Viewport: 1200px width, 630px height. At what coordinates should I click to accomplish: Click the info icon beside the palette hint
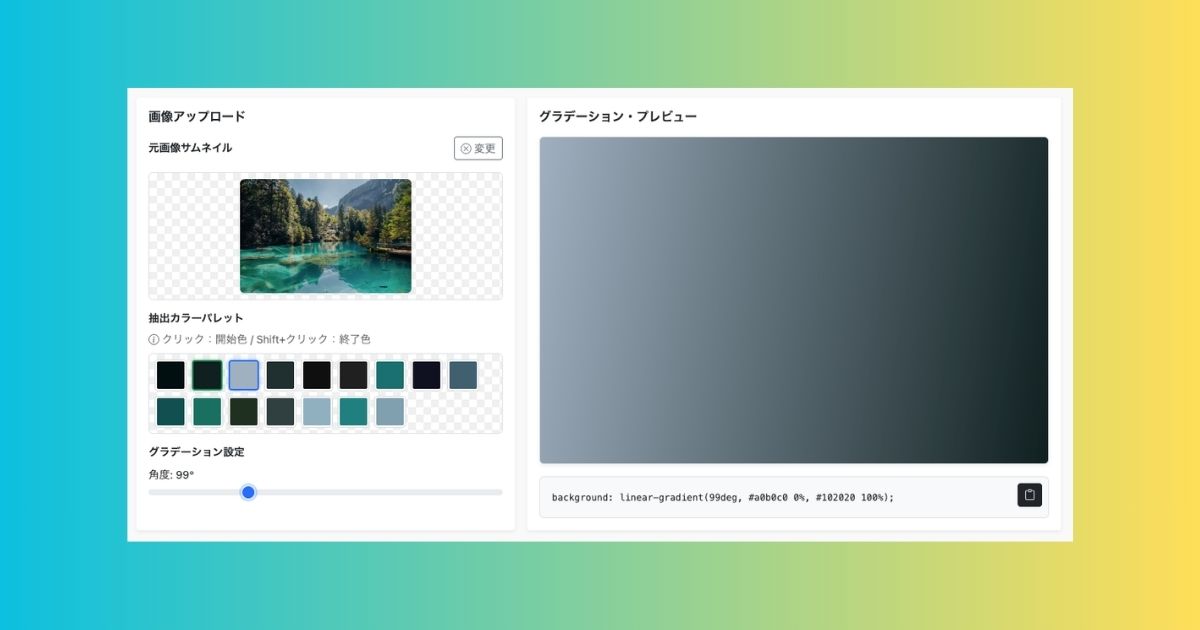154,339
